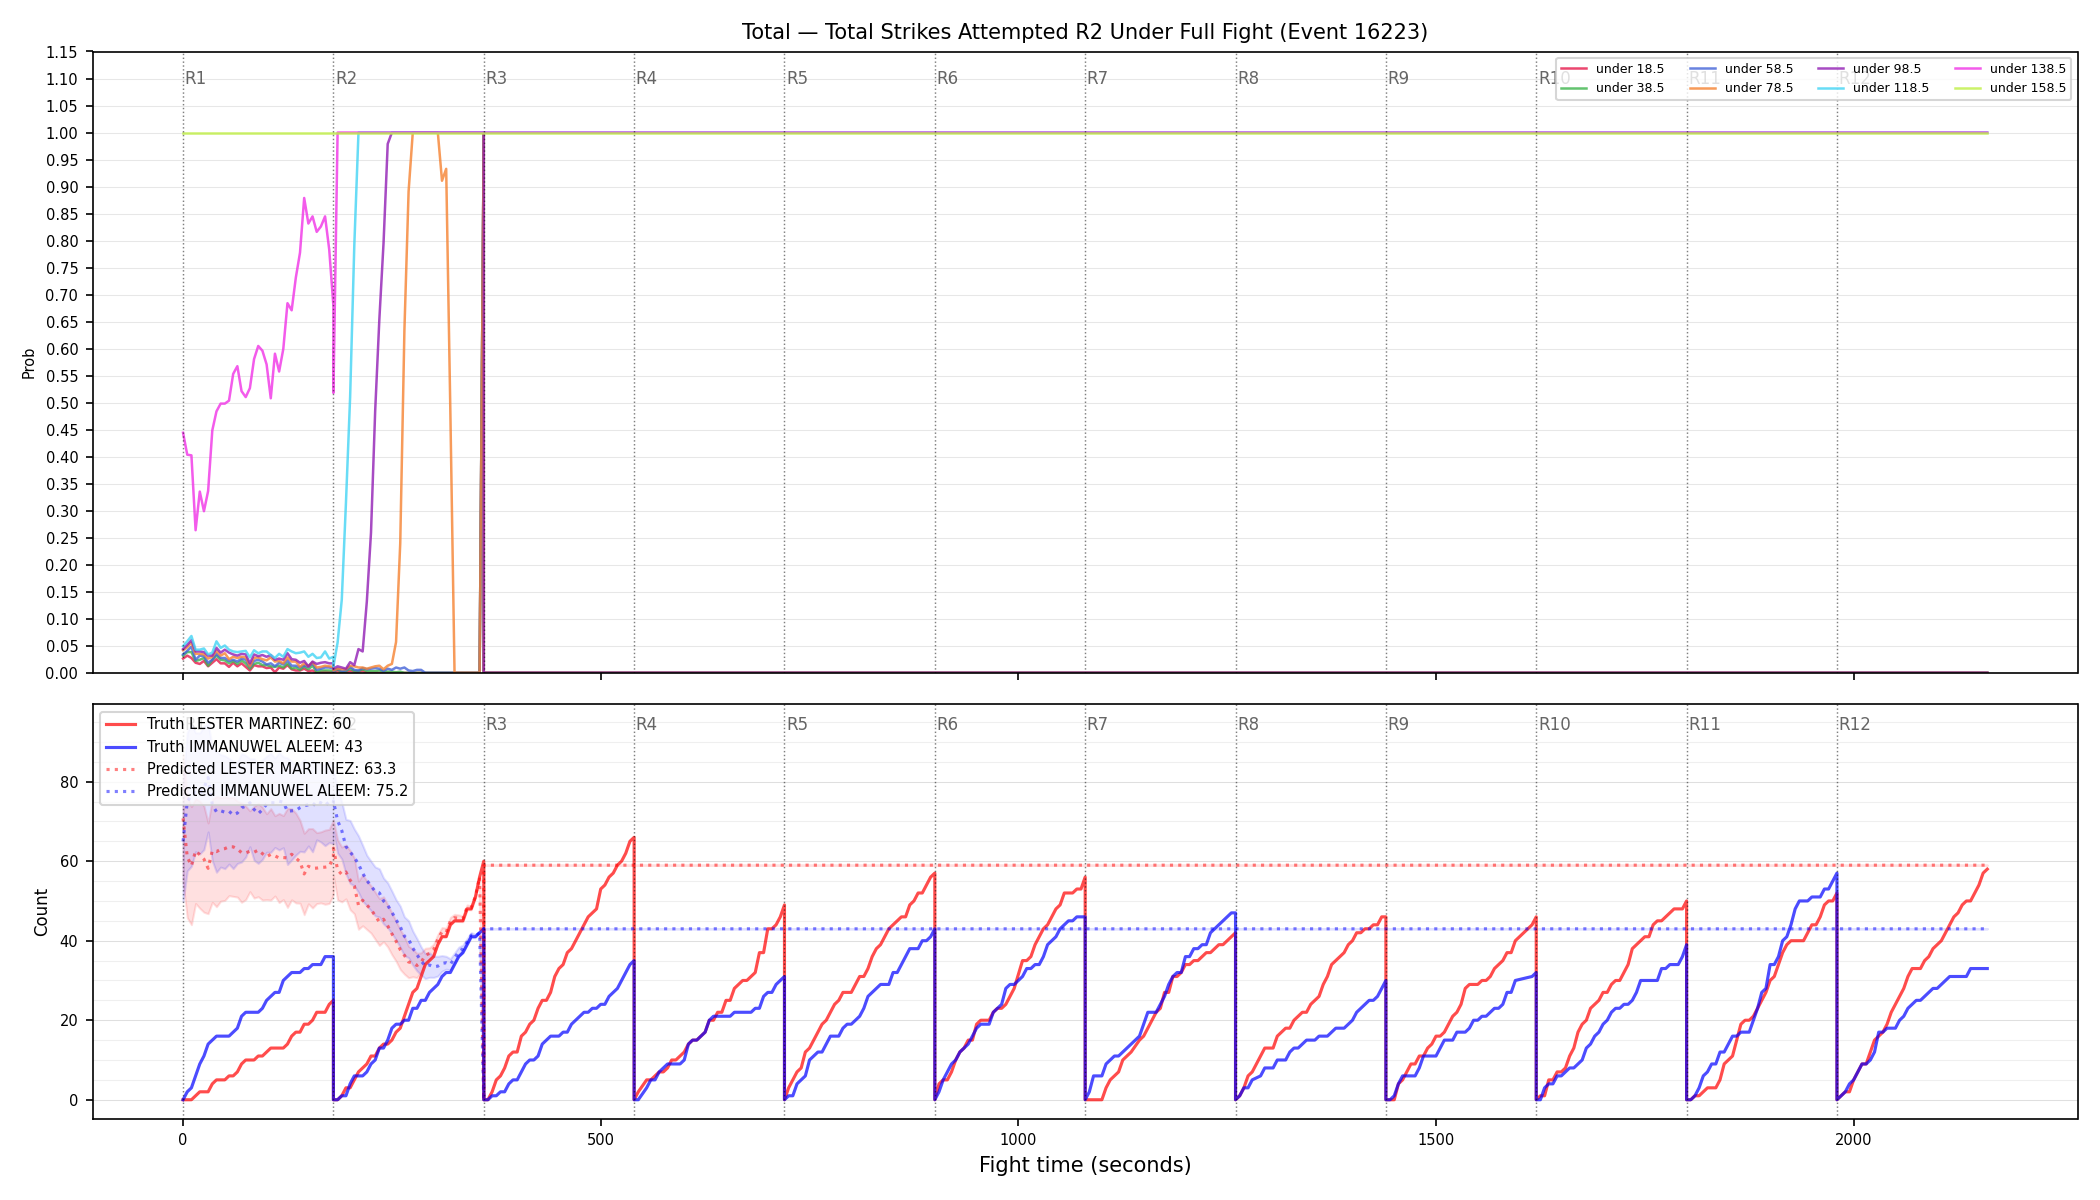Click the 1.15 tick on Prob axis
Image resolution: width=2100 pixels, height=1200 pixels.
[62, 52]
